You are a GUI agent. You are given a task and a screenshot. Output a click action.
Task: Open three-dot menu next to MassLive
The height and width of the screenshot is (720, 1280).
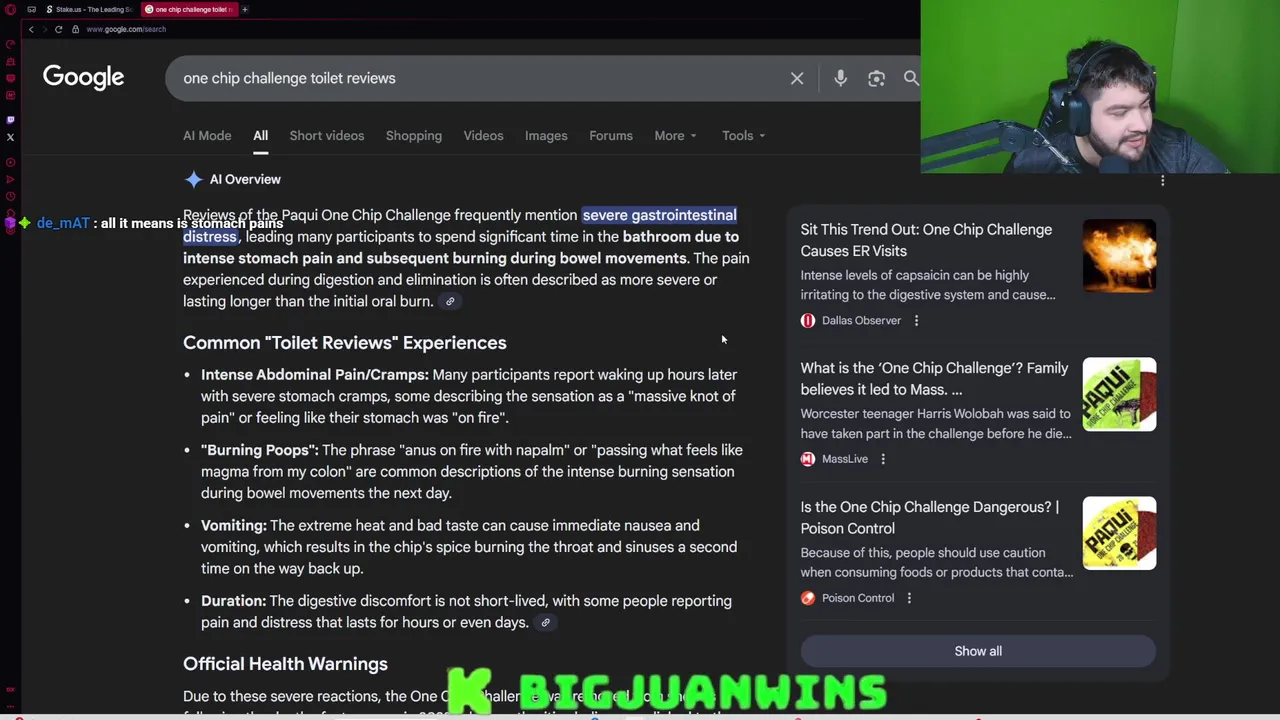tap(883, 459)
